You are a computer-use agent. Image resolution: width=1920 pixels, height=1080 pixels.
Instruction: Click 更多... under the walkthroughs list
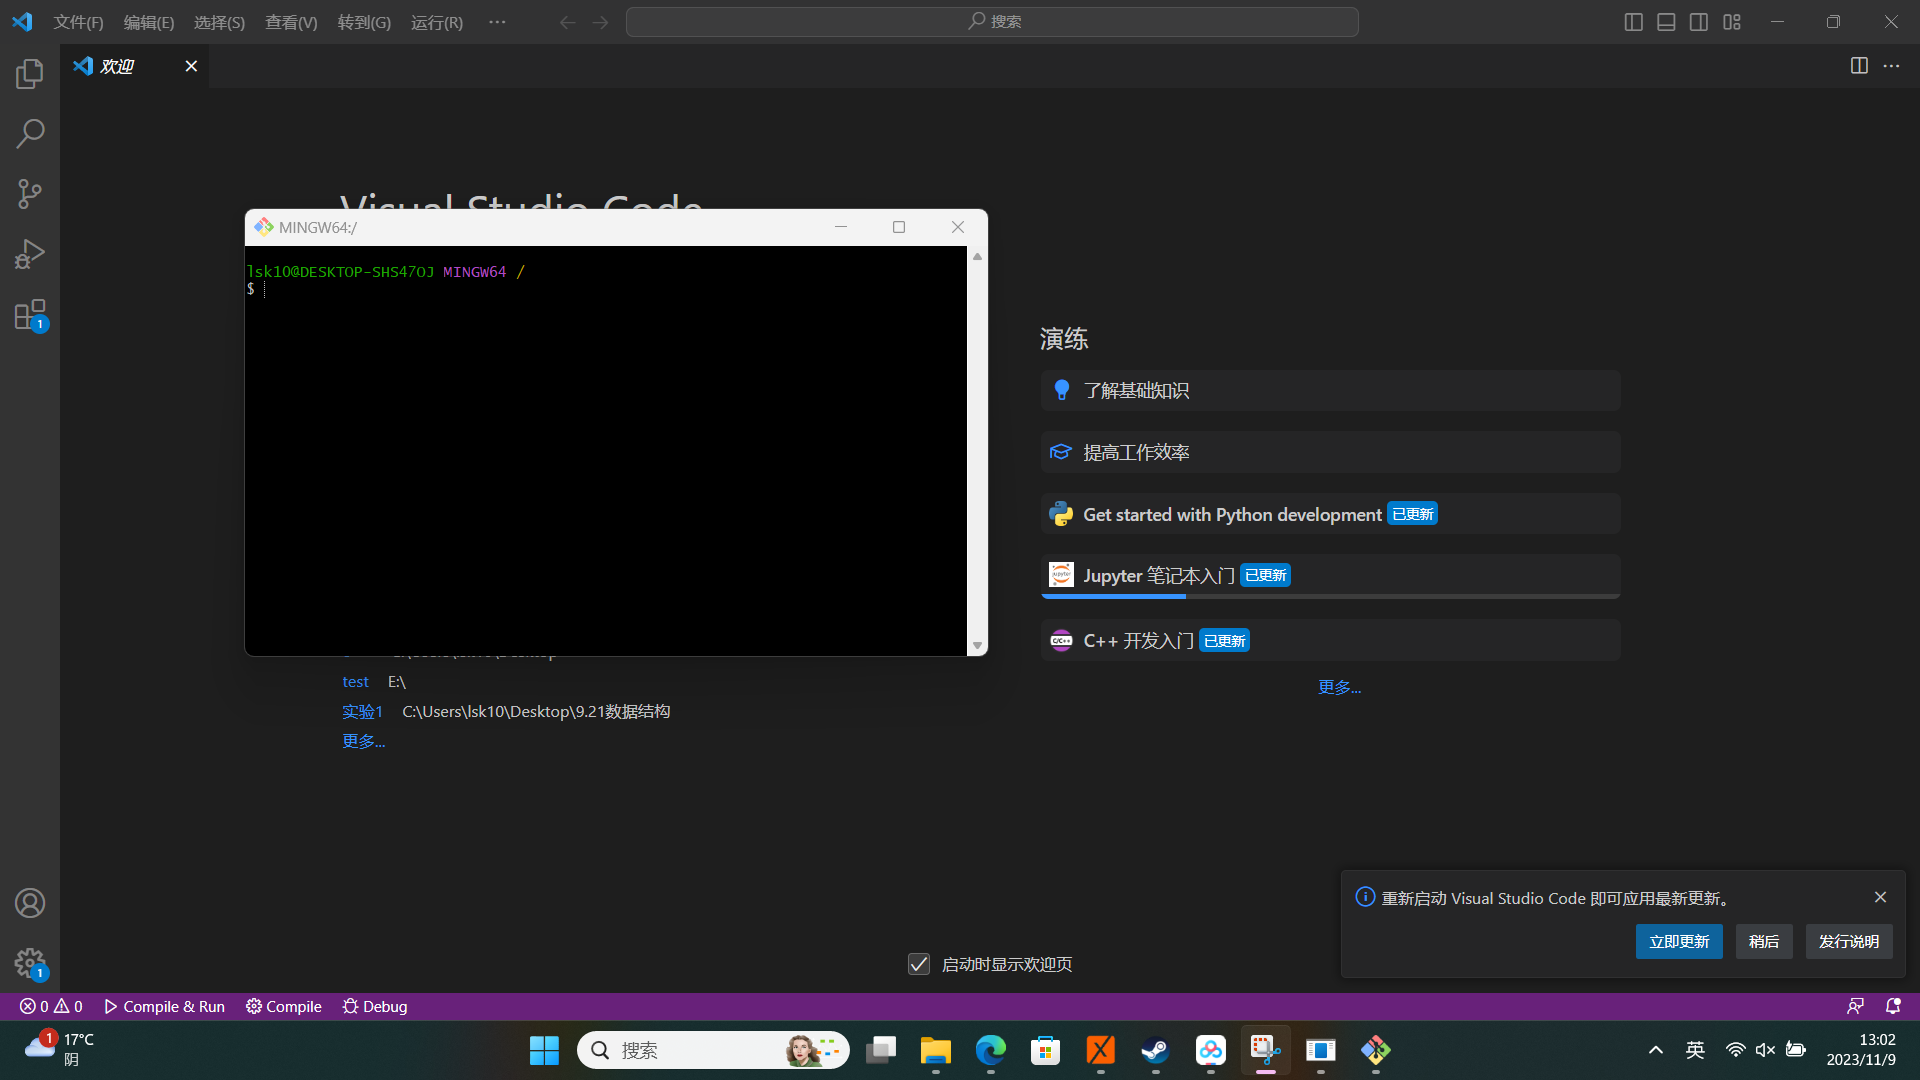tap(1339, 687)
